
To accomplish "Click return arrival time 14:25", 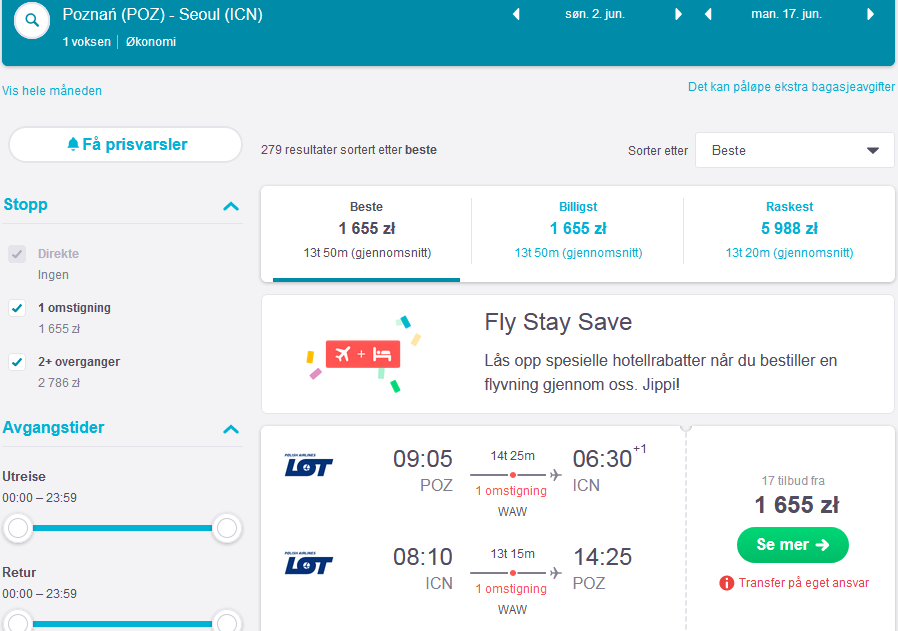I will coord(602,557).
